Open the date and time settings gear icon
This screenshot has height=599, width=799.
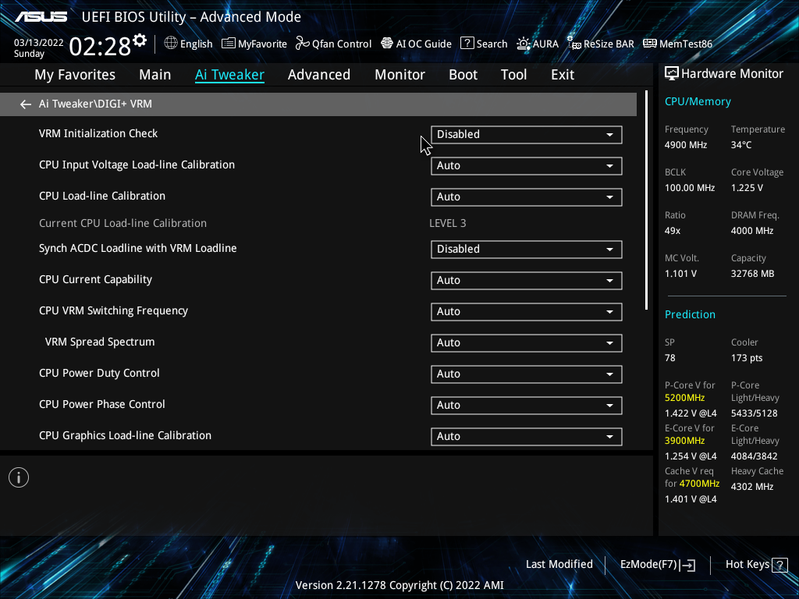tap(140, 40)
